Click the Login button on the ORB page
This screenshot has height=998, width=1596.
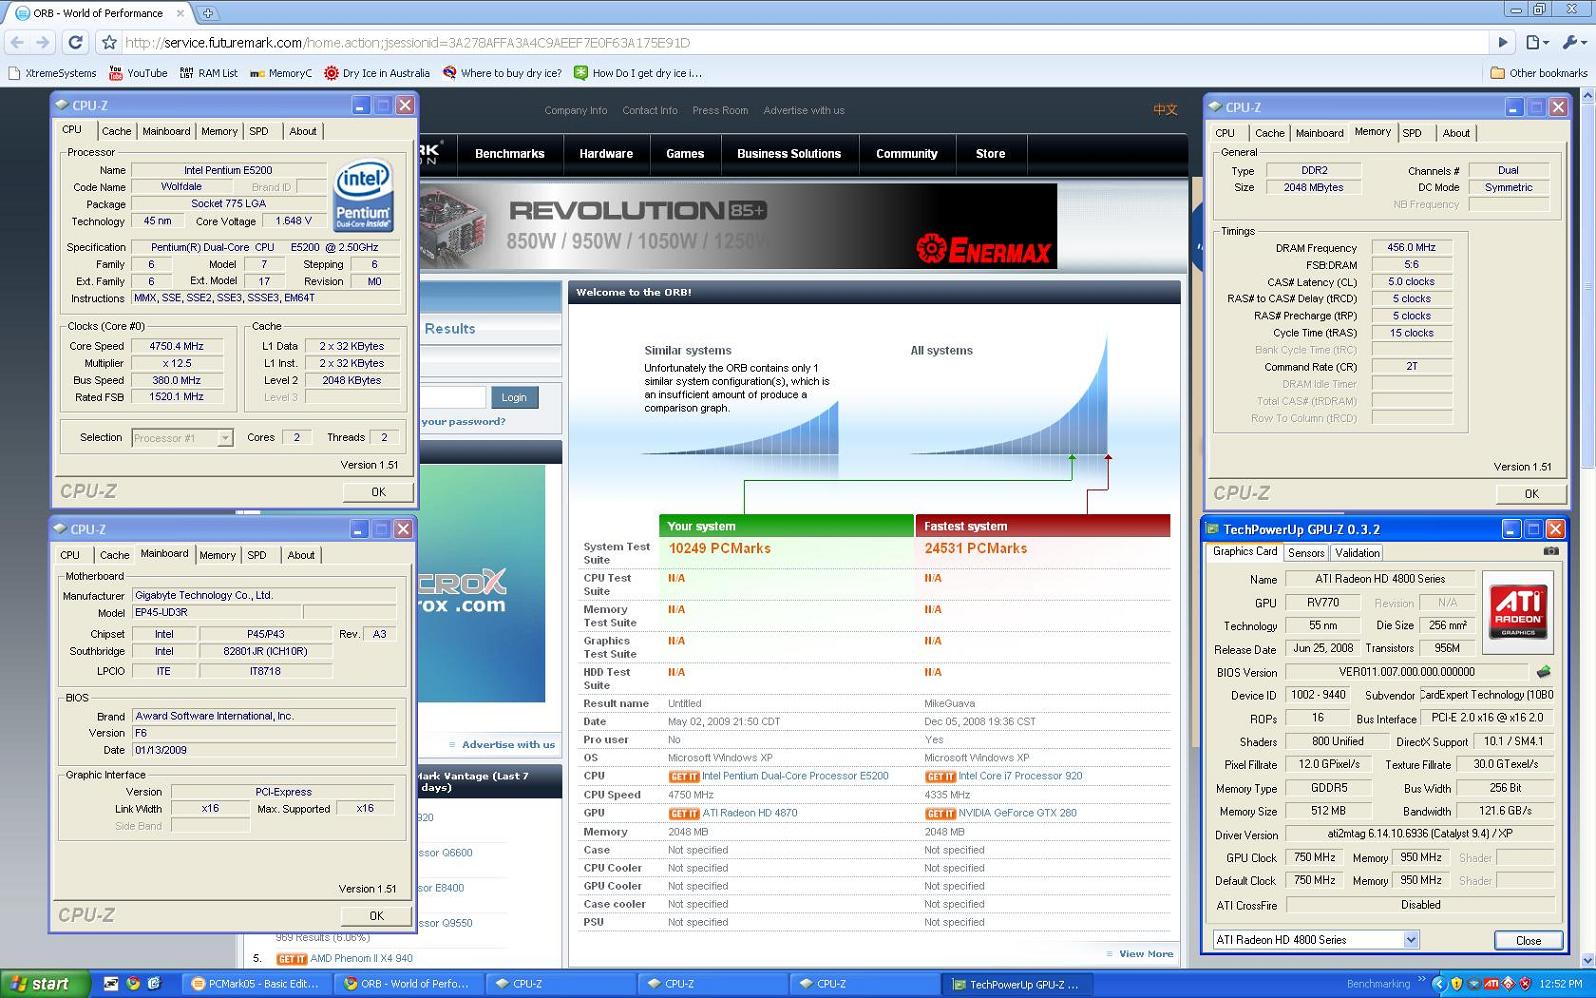click(514, 397)
